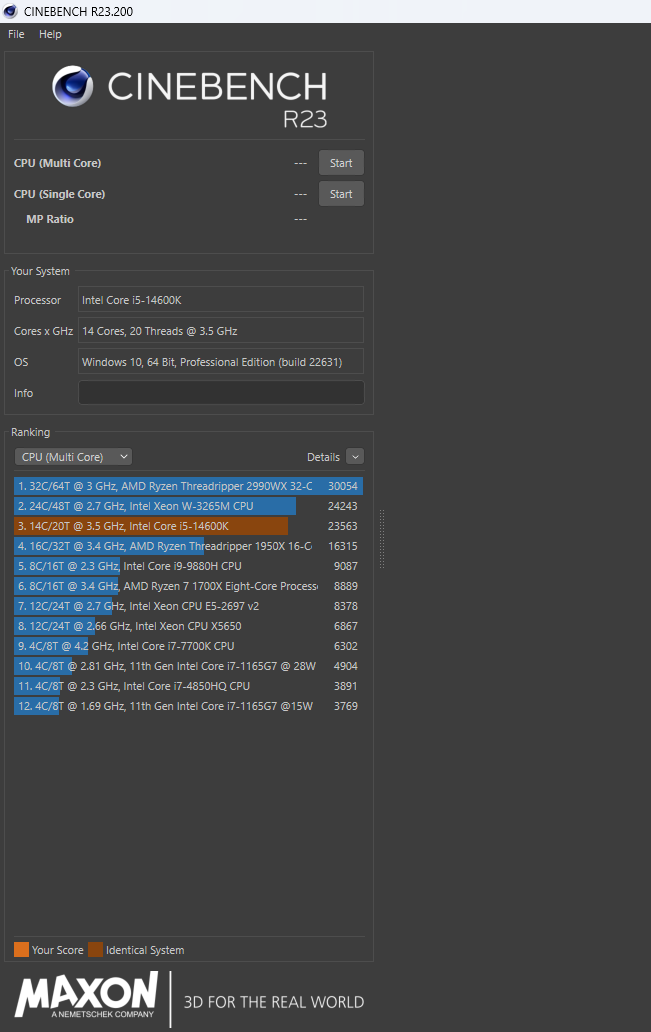Start the CPU (Multi Core) test
This screenshot has height=1032, width=651.
coord(341,163)
